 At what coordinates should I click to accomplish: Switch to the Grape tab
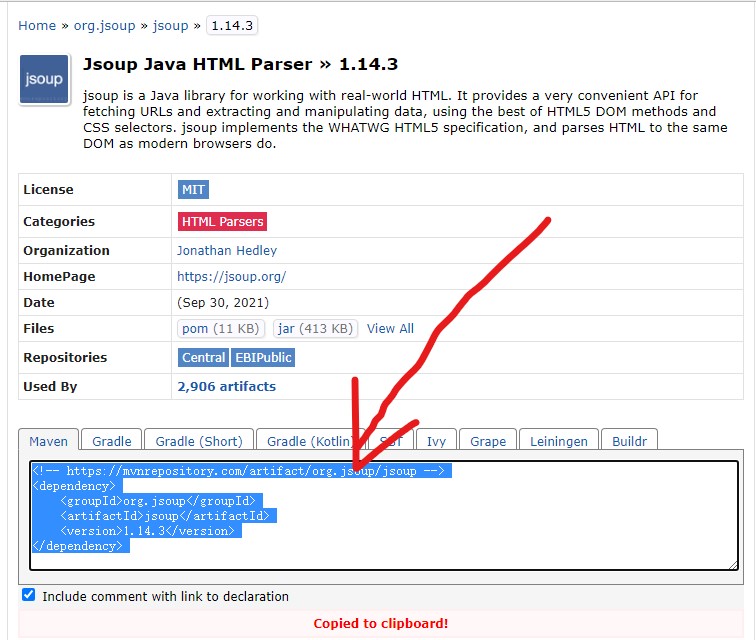tap(488, 440)
